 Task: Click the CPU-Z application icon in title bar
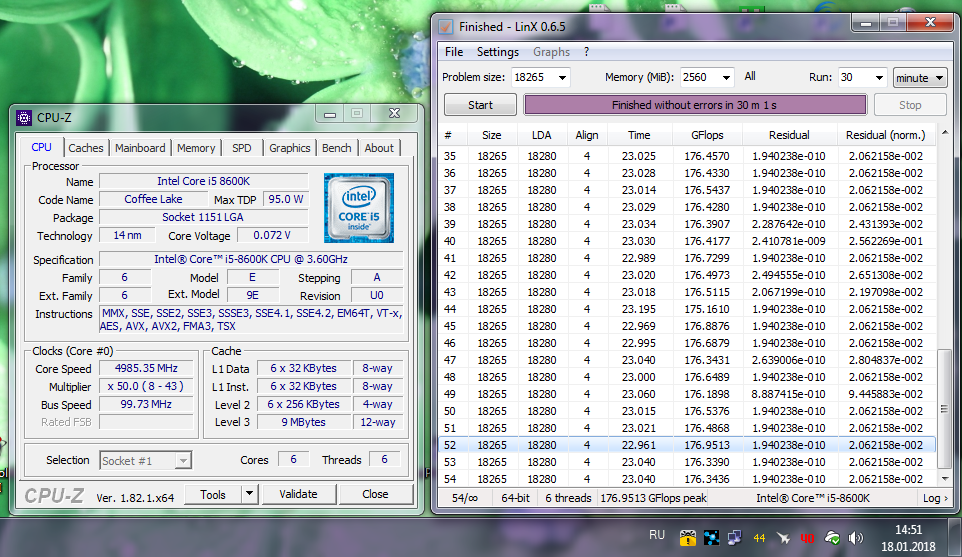click(x=24, y=117)
